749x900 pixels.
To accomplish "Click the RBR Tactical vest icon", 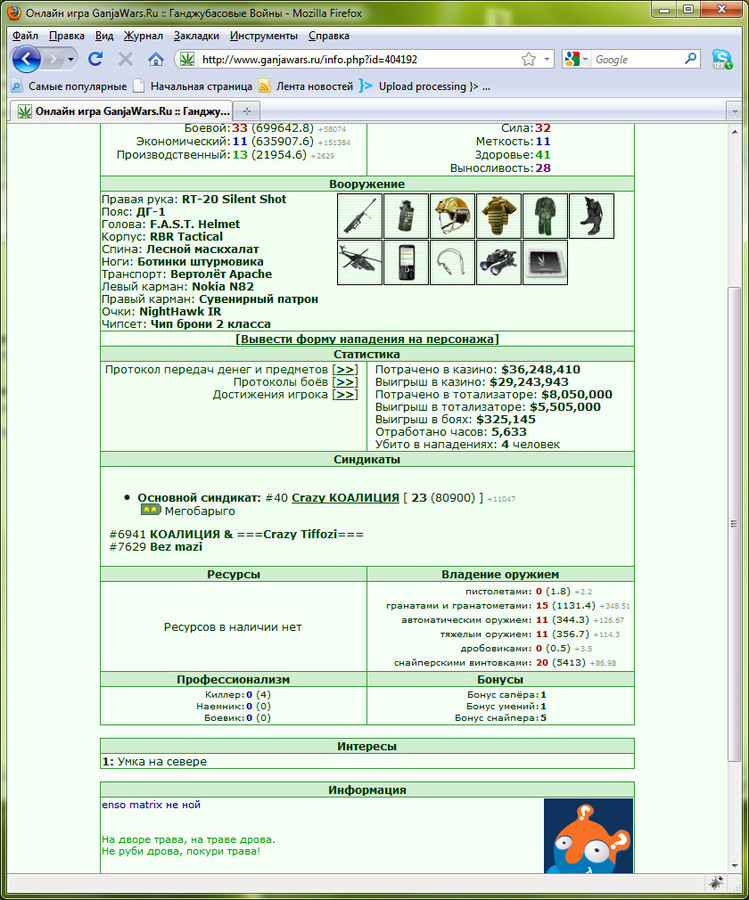I will (x=499, y=216).
